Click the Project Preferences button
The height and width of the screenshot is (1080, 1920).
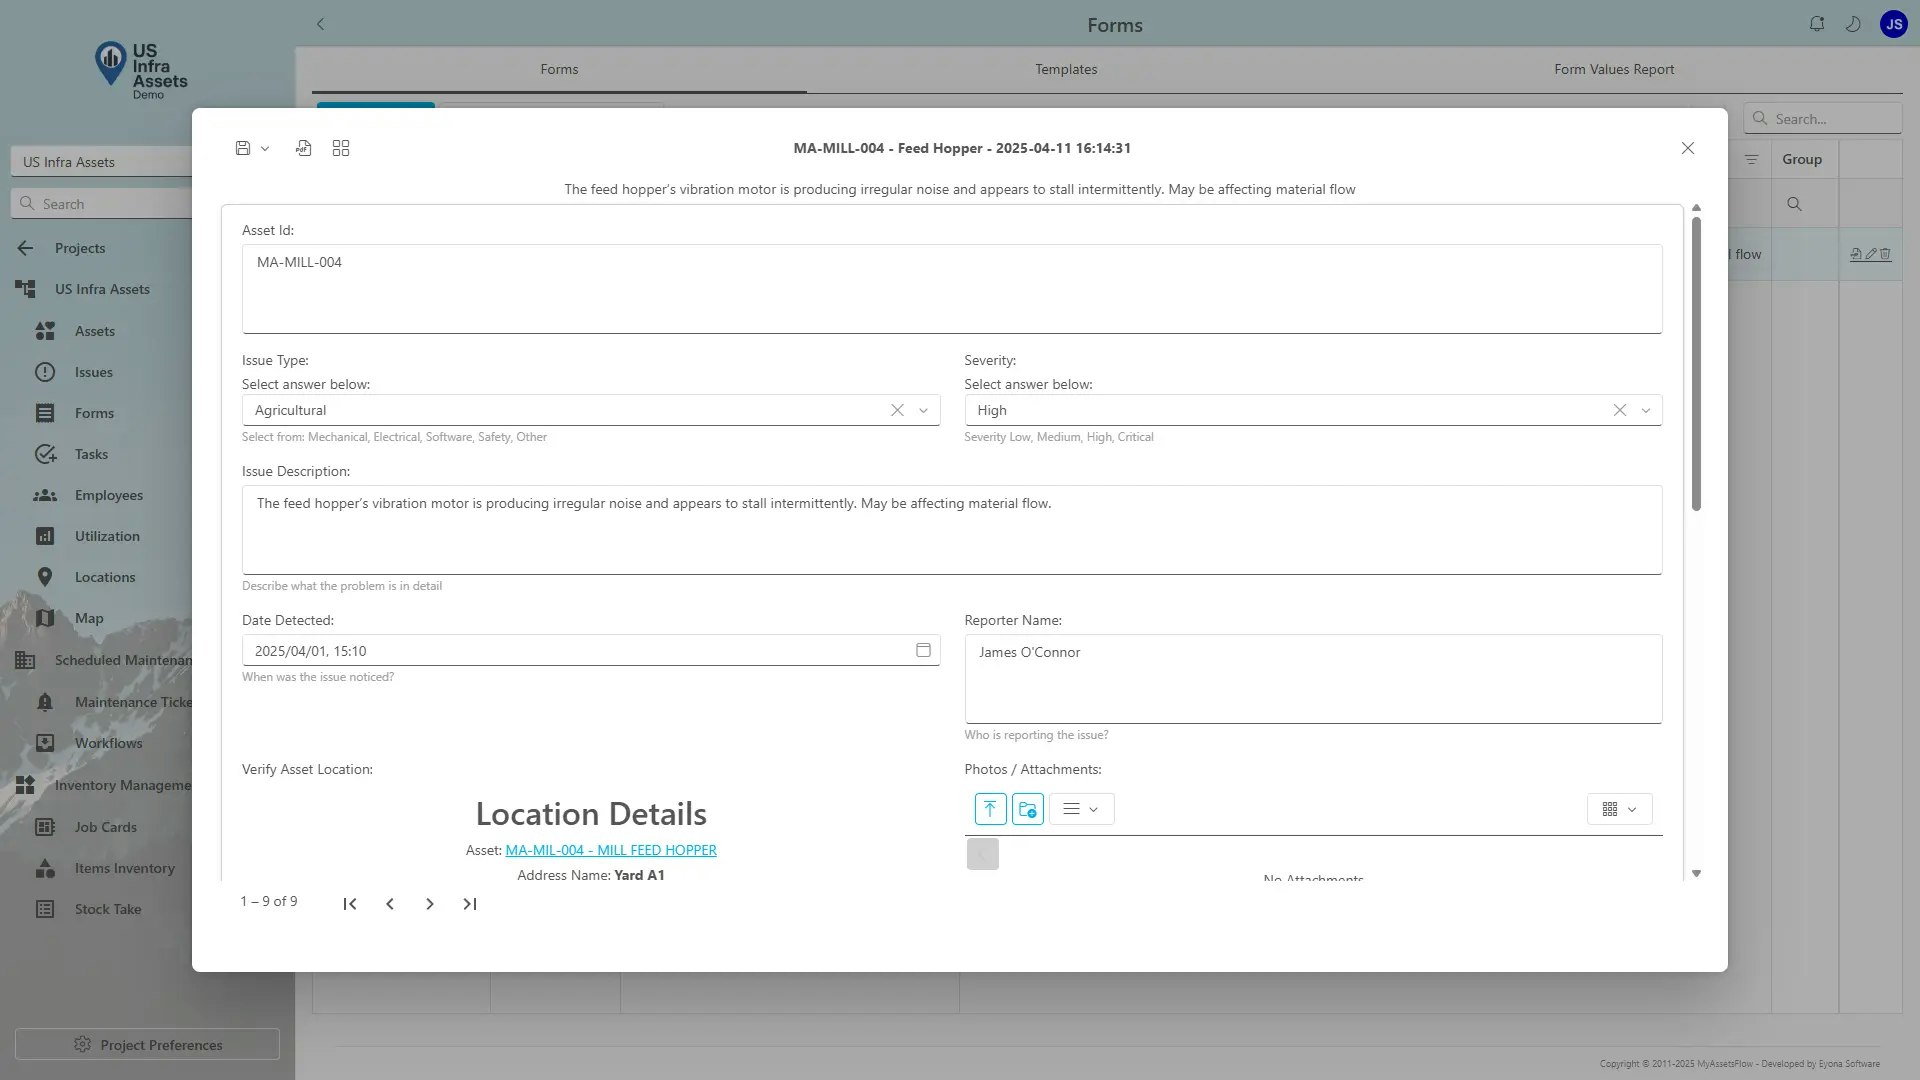click(147, 1044)
